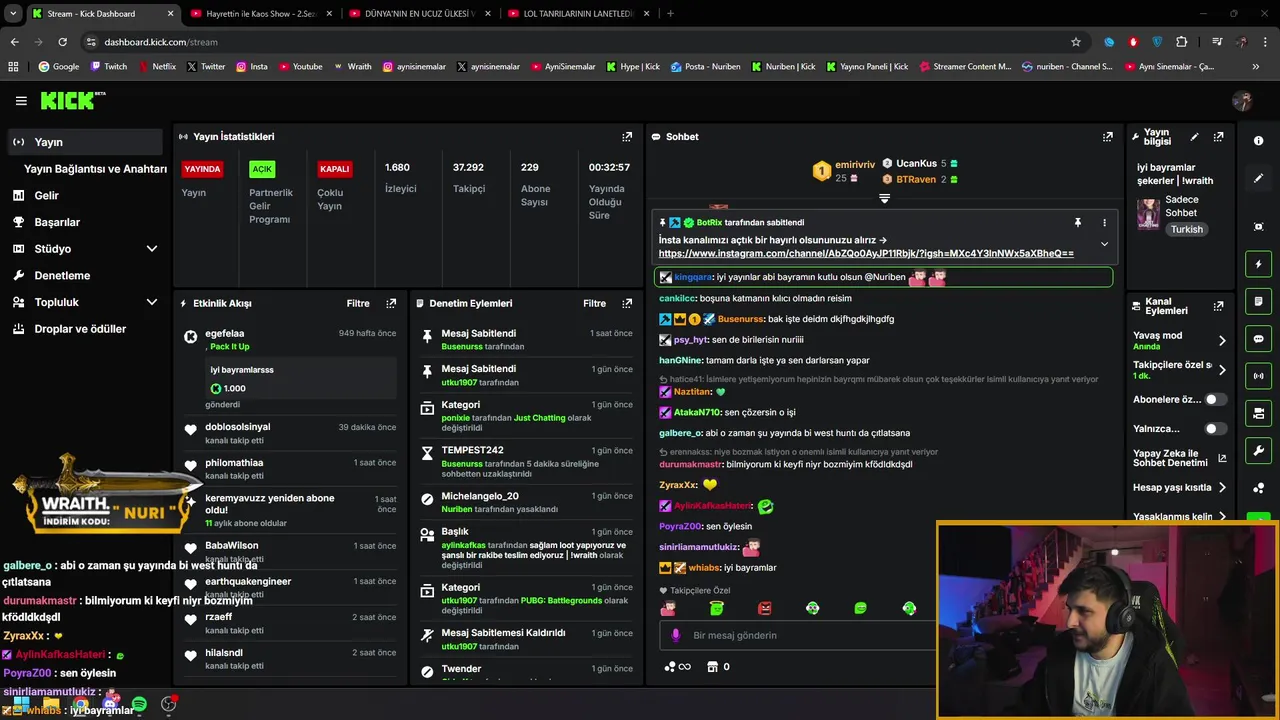Open the shop icon below chat input
Screen dimensions: 1280x720
coord(712,667)
